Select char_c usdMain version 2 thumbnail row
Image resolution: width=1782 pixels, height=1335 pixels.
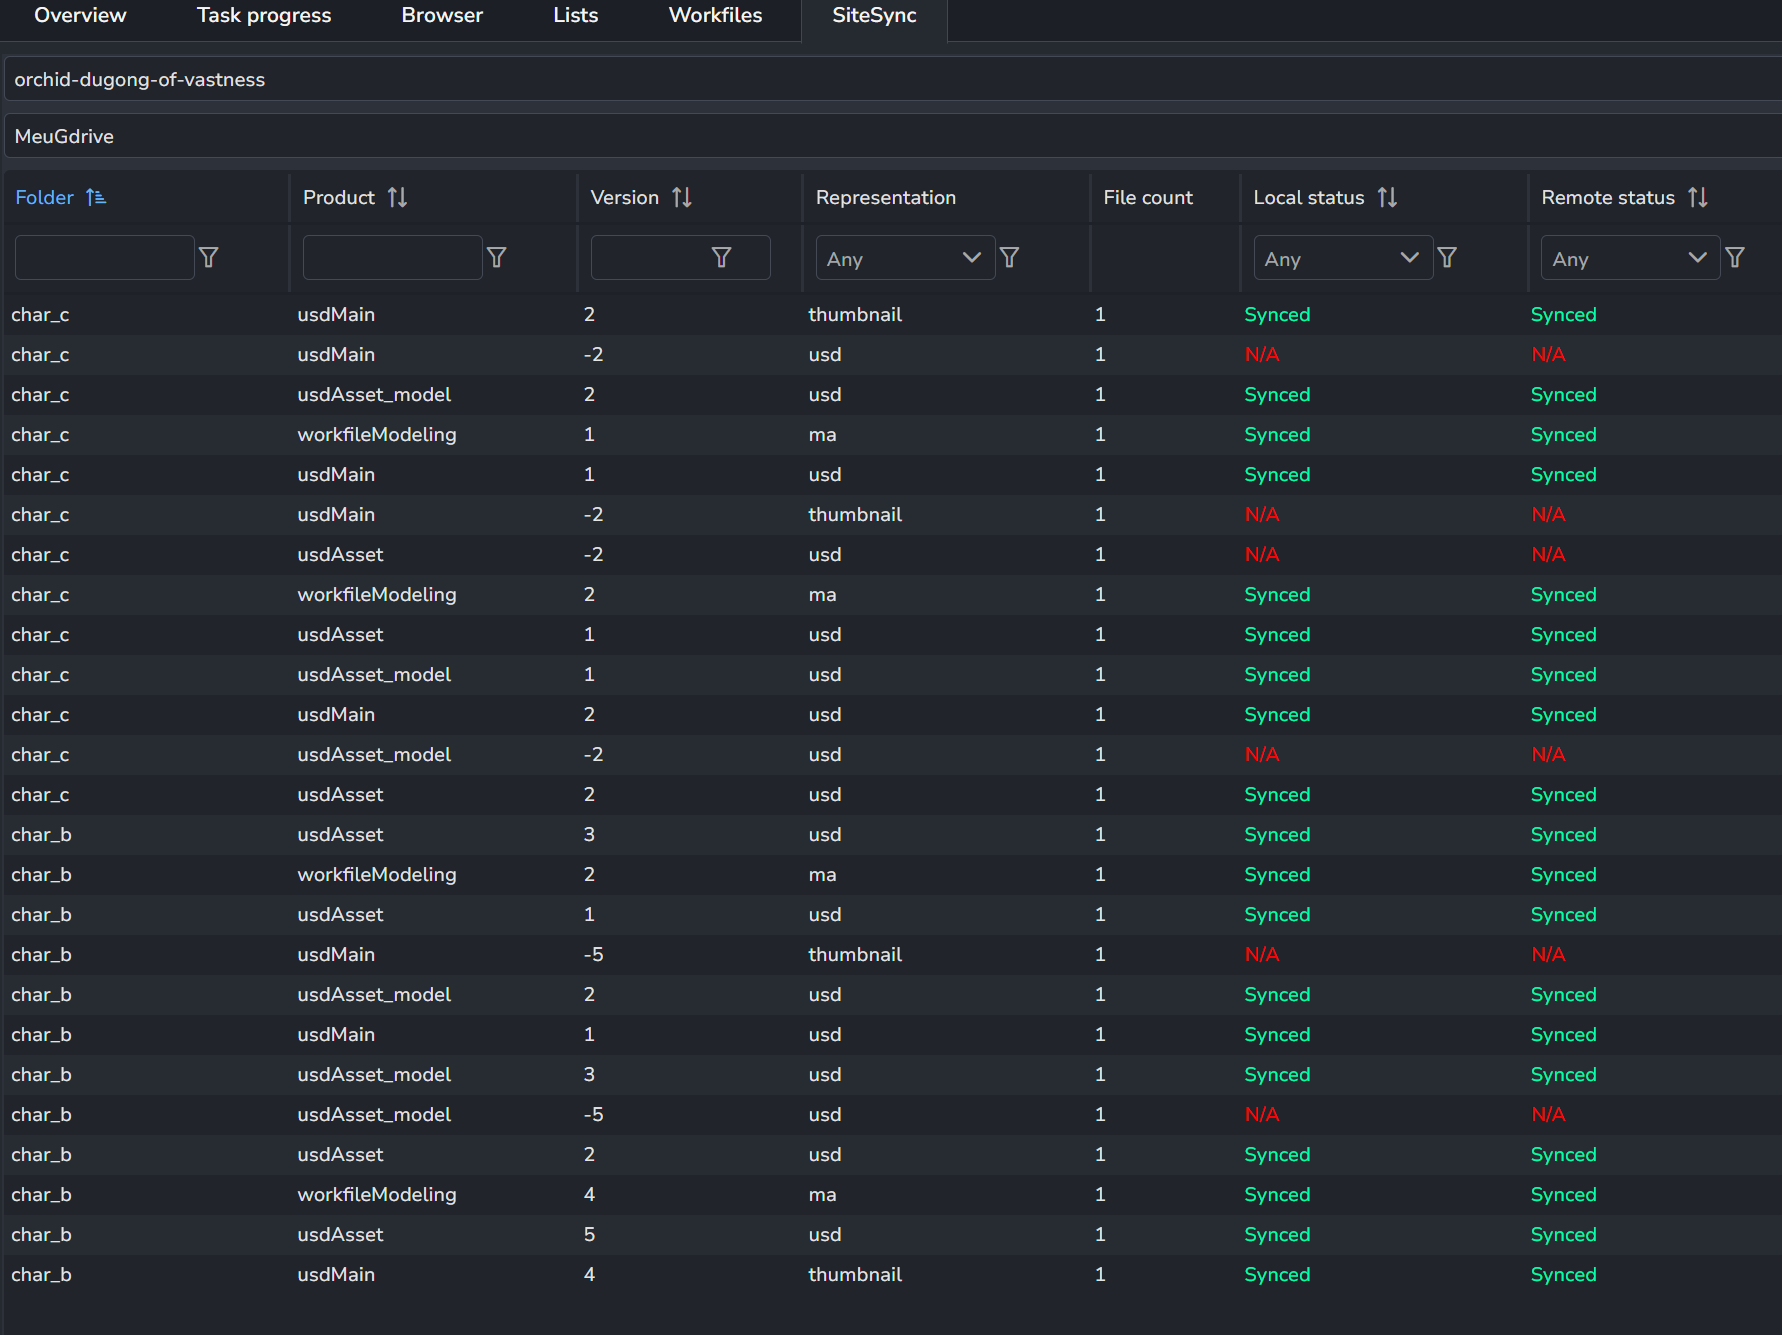(x=891, y=315)
